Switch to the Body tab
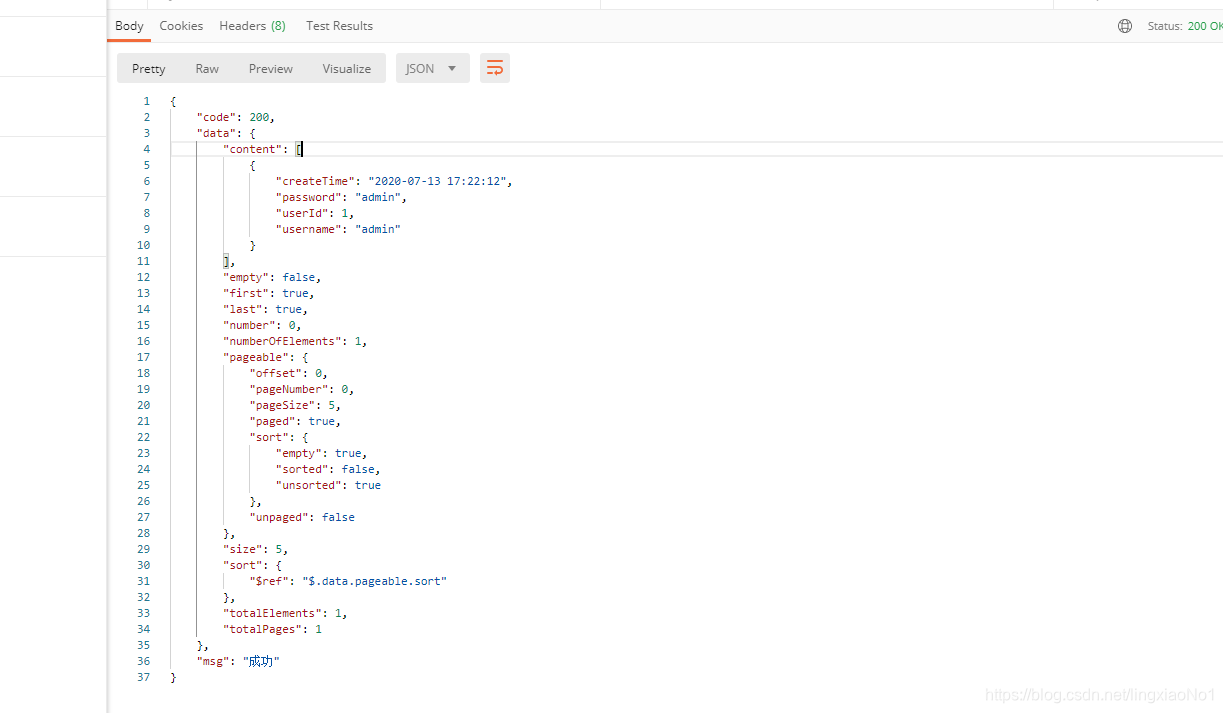 (129, 26)
